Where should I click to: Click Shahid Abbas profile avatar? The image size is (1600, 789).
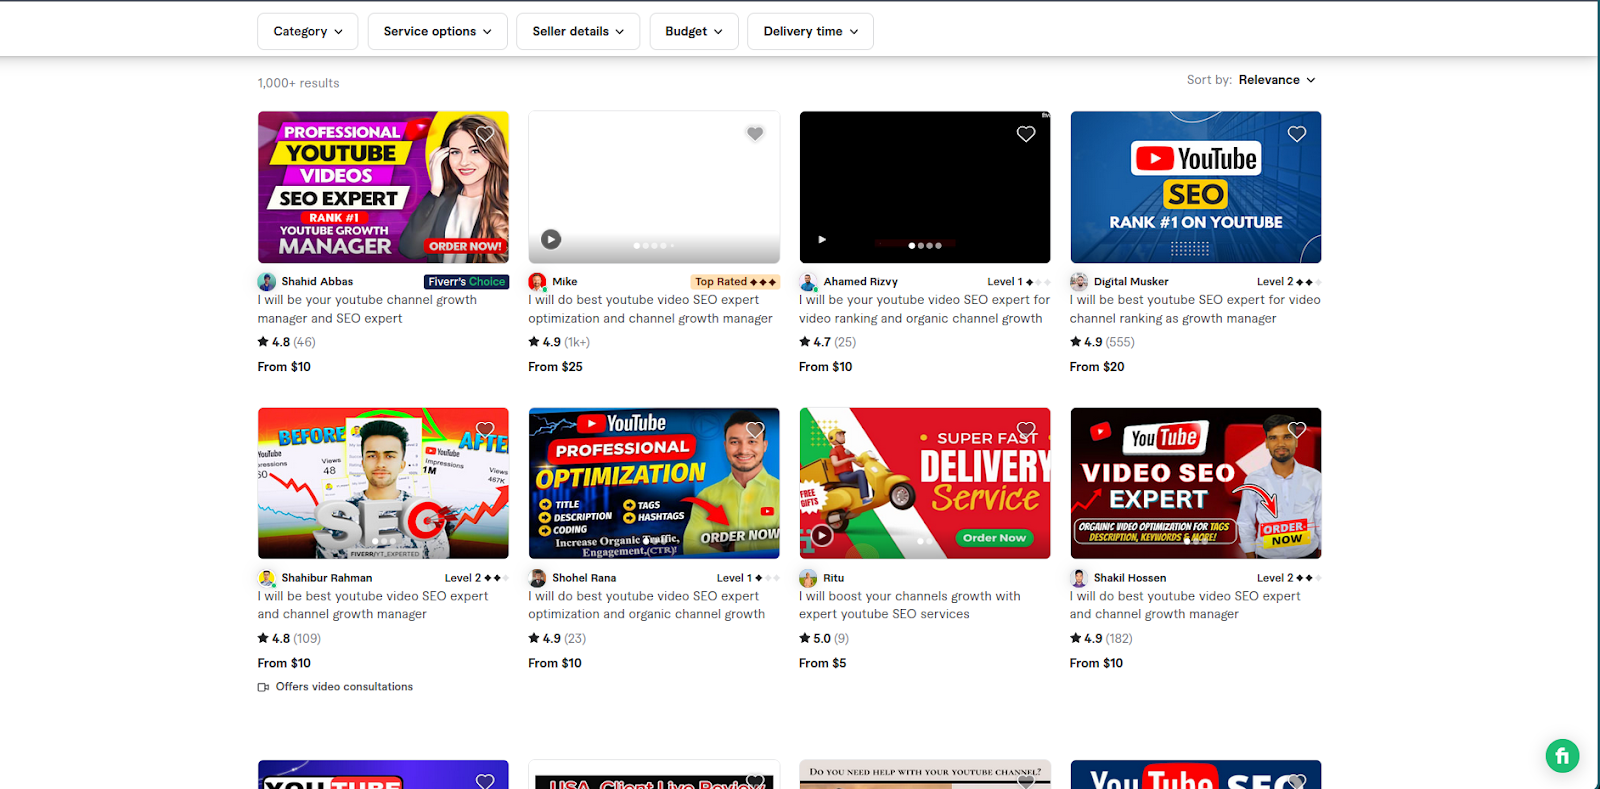click(x=267, y=282)
